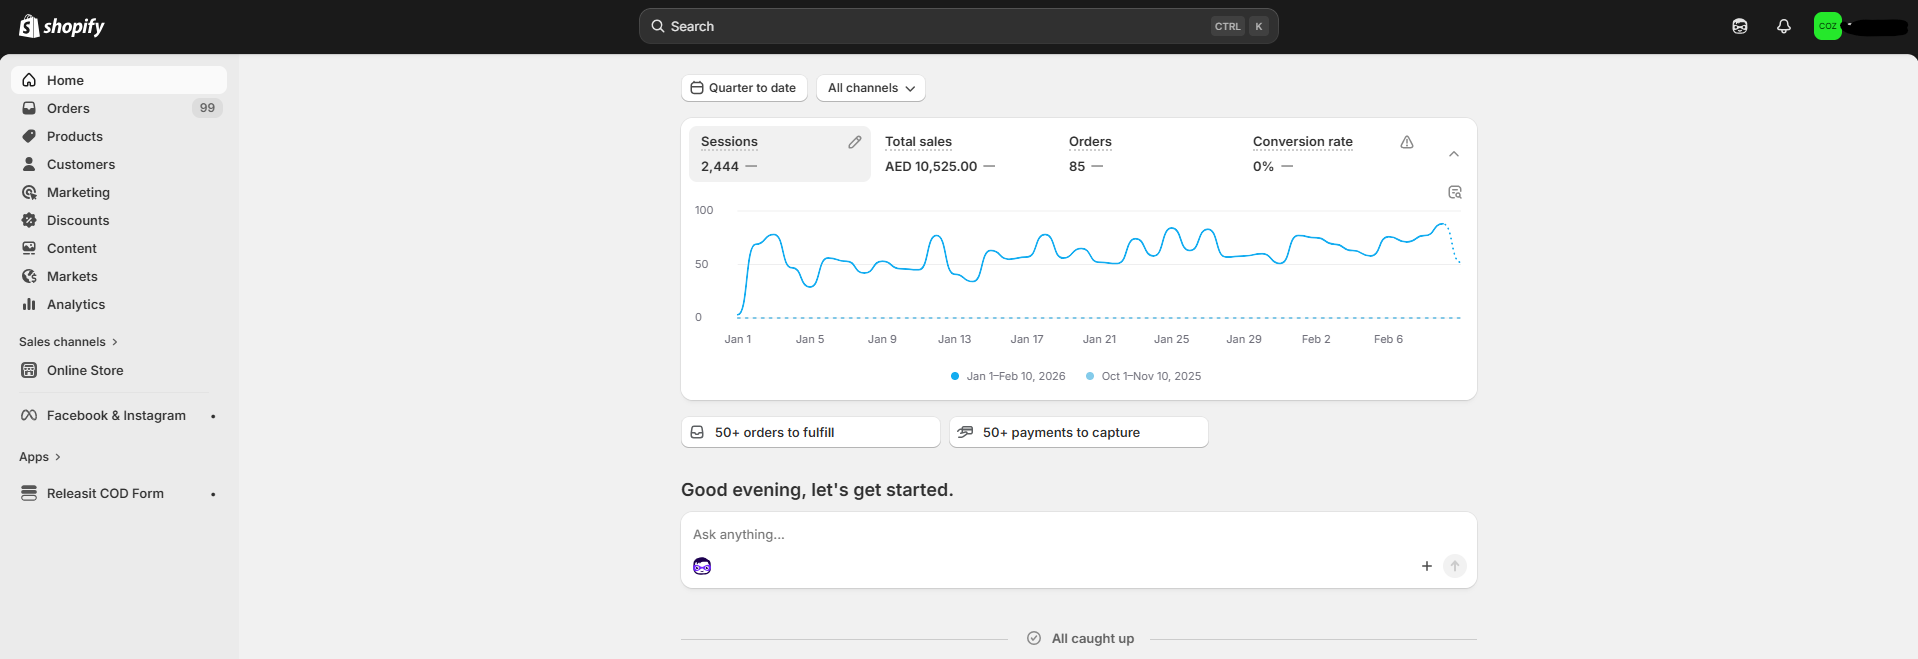
Task: Click the Shopify logo in the top bar
Action: [x=62, y=27]
